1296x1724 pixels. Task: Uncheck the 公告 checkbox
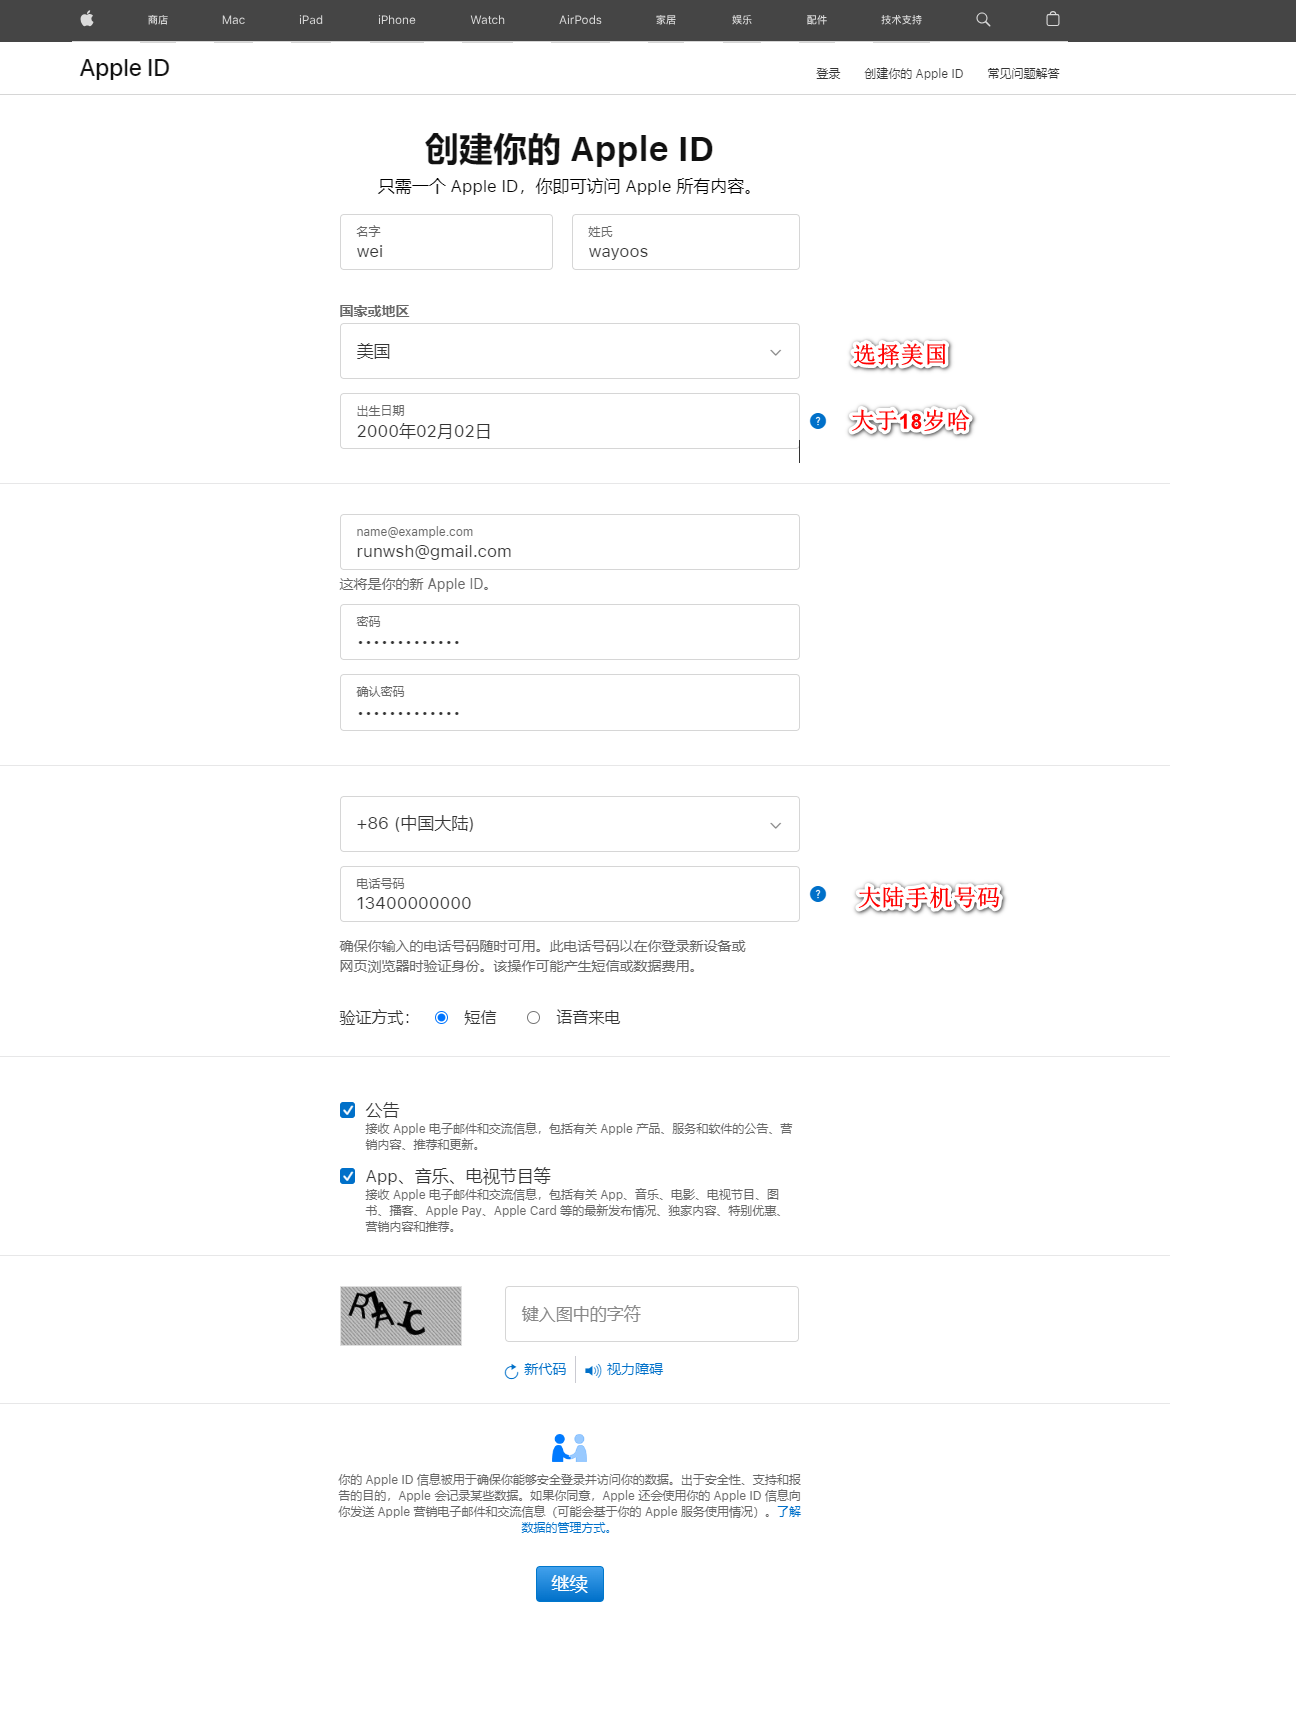tap(347, 1110)
